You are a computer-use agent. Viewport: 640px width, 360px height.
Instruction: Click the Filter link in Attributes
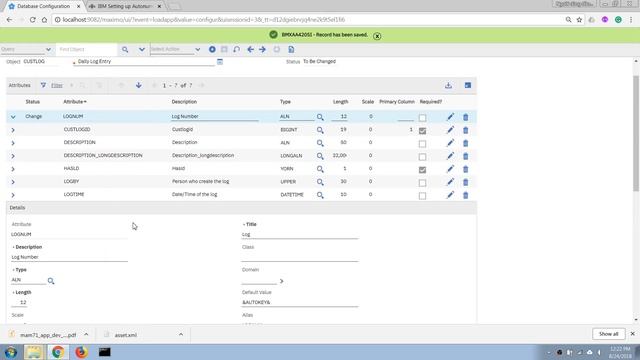57,85
